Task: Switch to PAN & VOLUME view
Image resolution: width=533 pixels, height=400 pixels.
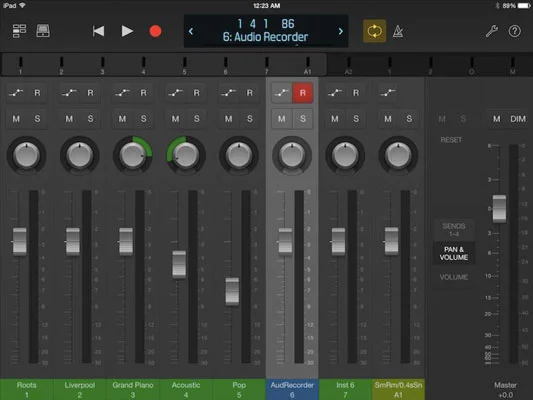Action: (x=454, y=253)
